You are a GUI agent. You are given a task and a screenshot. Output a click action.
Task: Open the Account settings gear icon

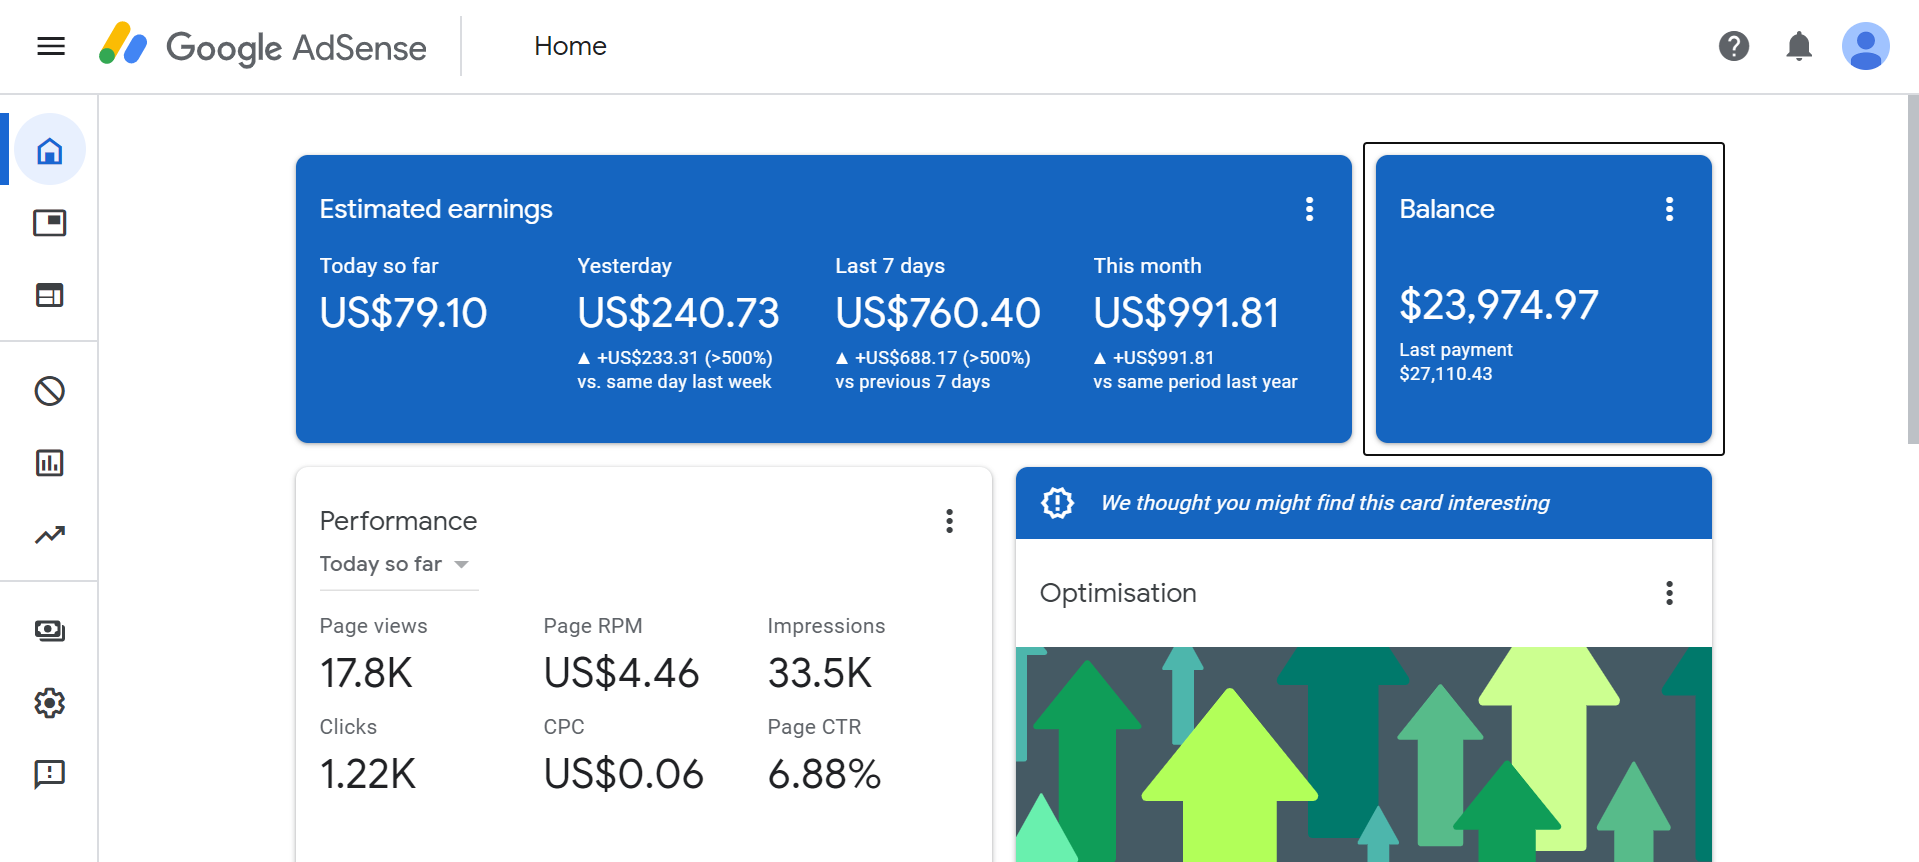[x=50, y=703]
